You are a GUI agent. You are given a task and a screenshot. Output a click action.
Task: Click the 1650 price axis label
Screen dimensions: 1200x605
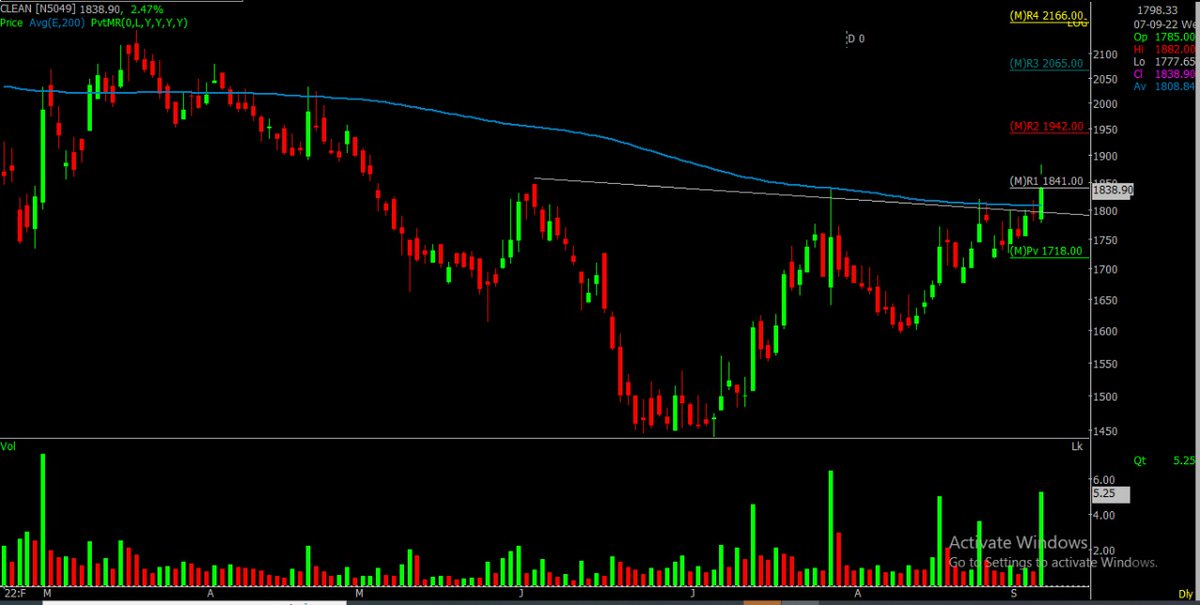(x=1105, y=300)
